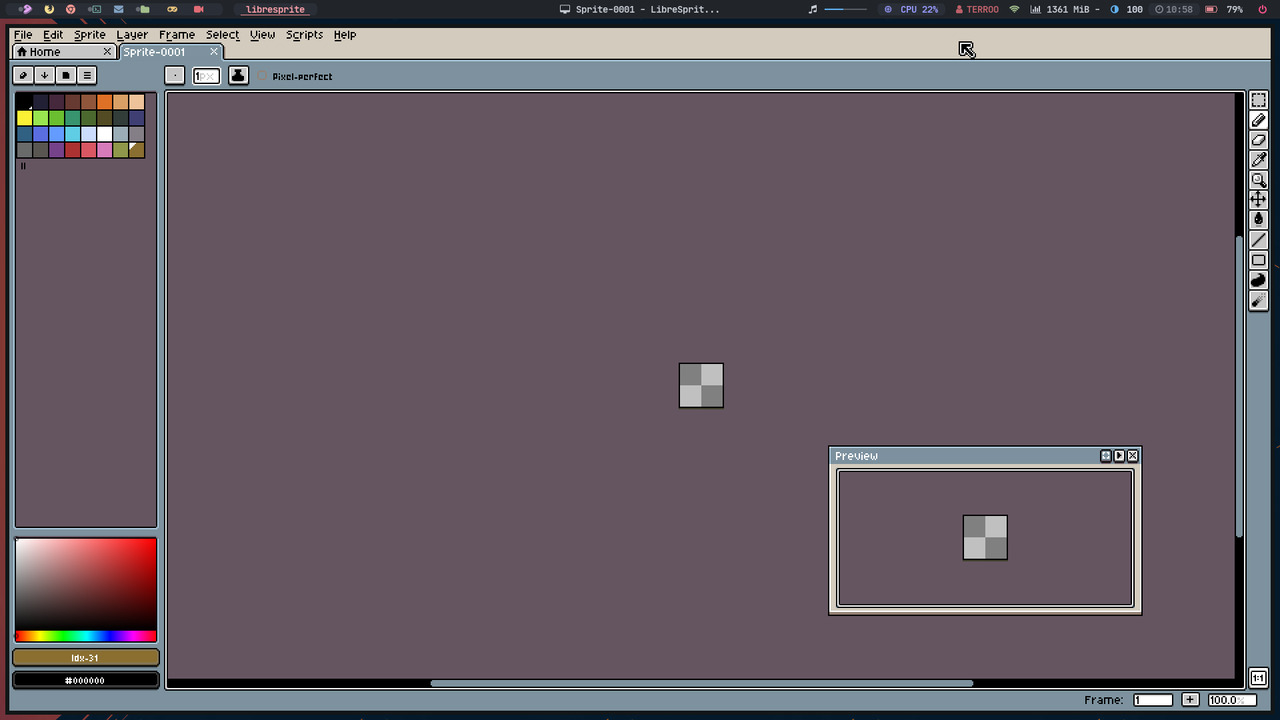Select the Eraser tool in right toolbar

(x=1258, y=140)
